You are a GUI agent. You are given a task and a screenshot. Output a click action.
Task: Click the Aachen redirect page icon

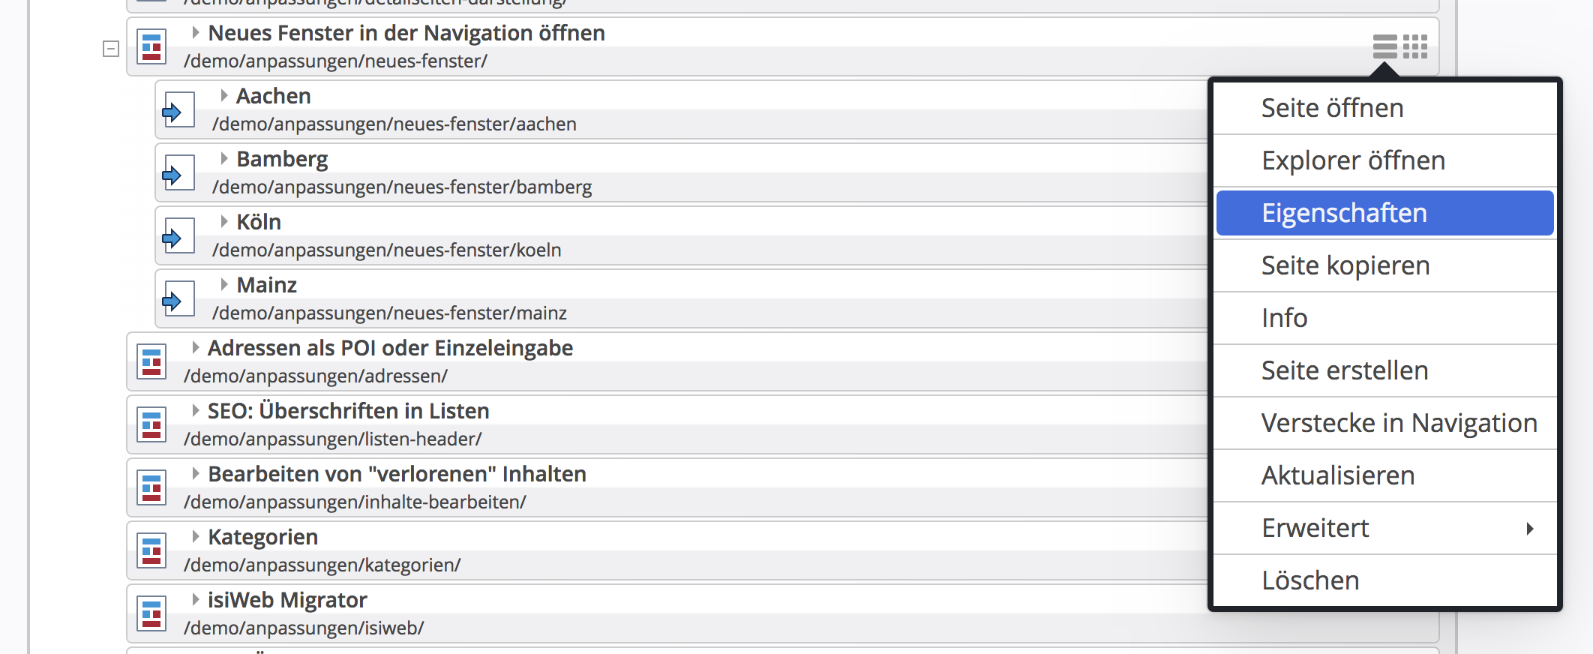177,111
